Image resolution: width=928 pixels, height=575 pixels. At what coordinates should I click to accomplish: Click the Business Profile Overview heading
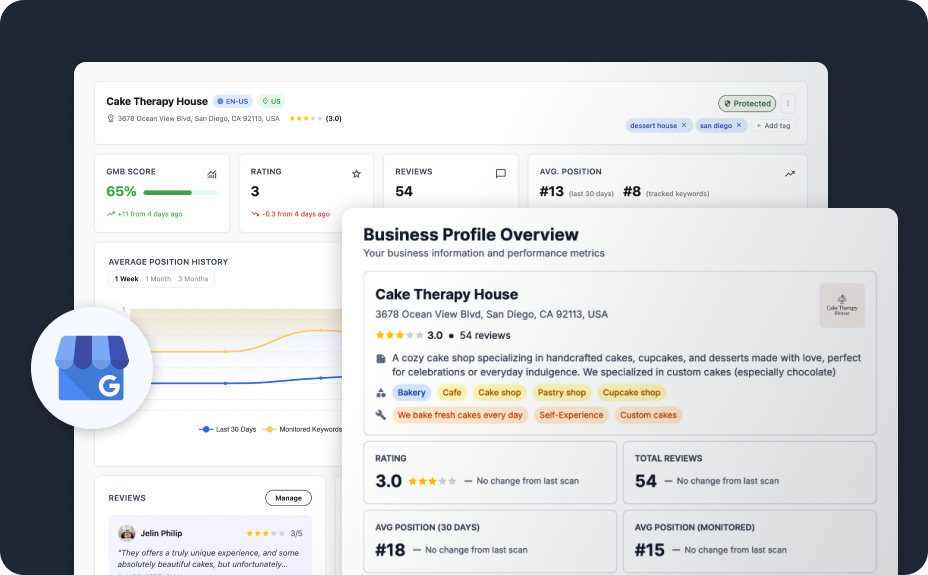tap(471, 235)
